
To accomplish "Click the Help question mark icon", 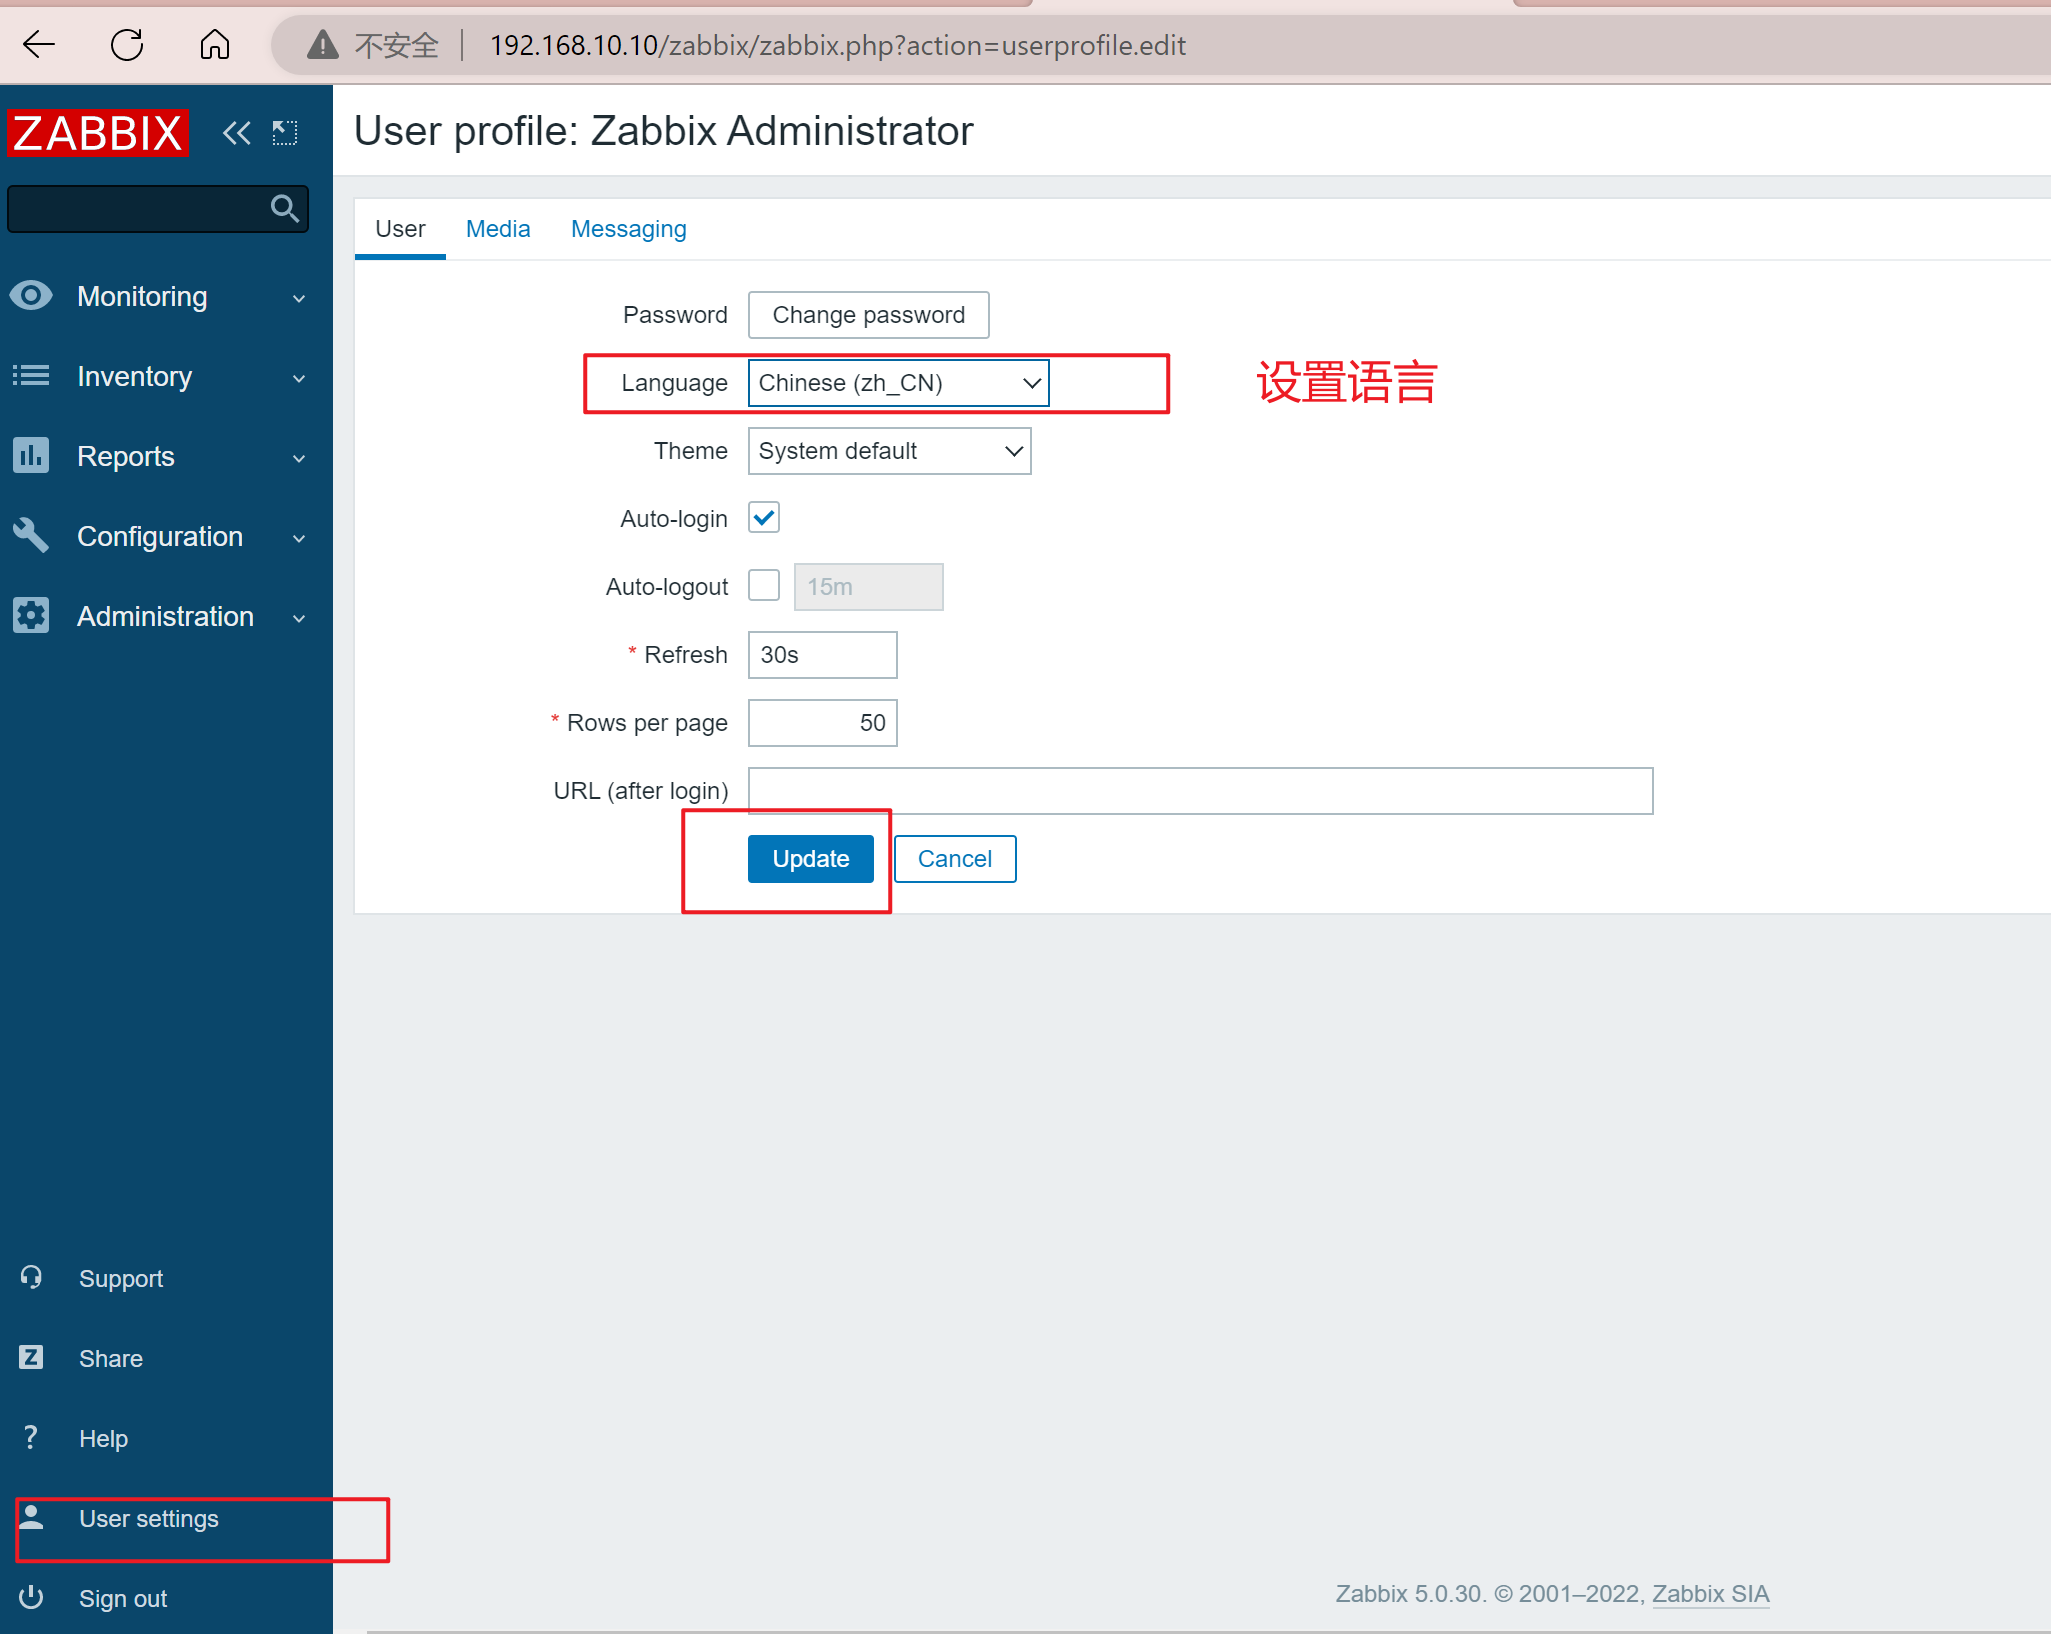I will pyautogui.click(x=31, y=1438).
